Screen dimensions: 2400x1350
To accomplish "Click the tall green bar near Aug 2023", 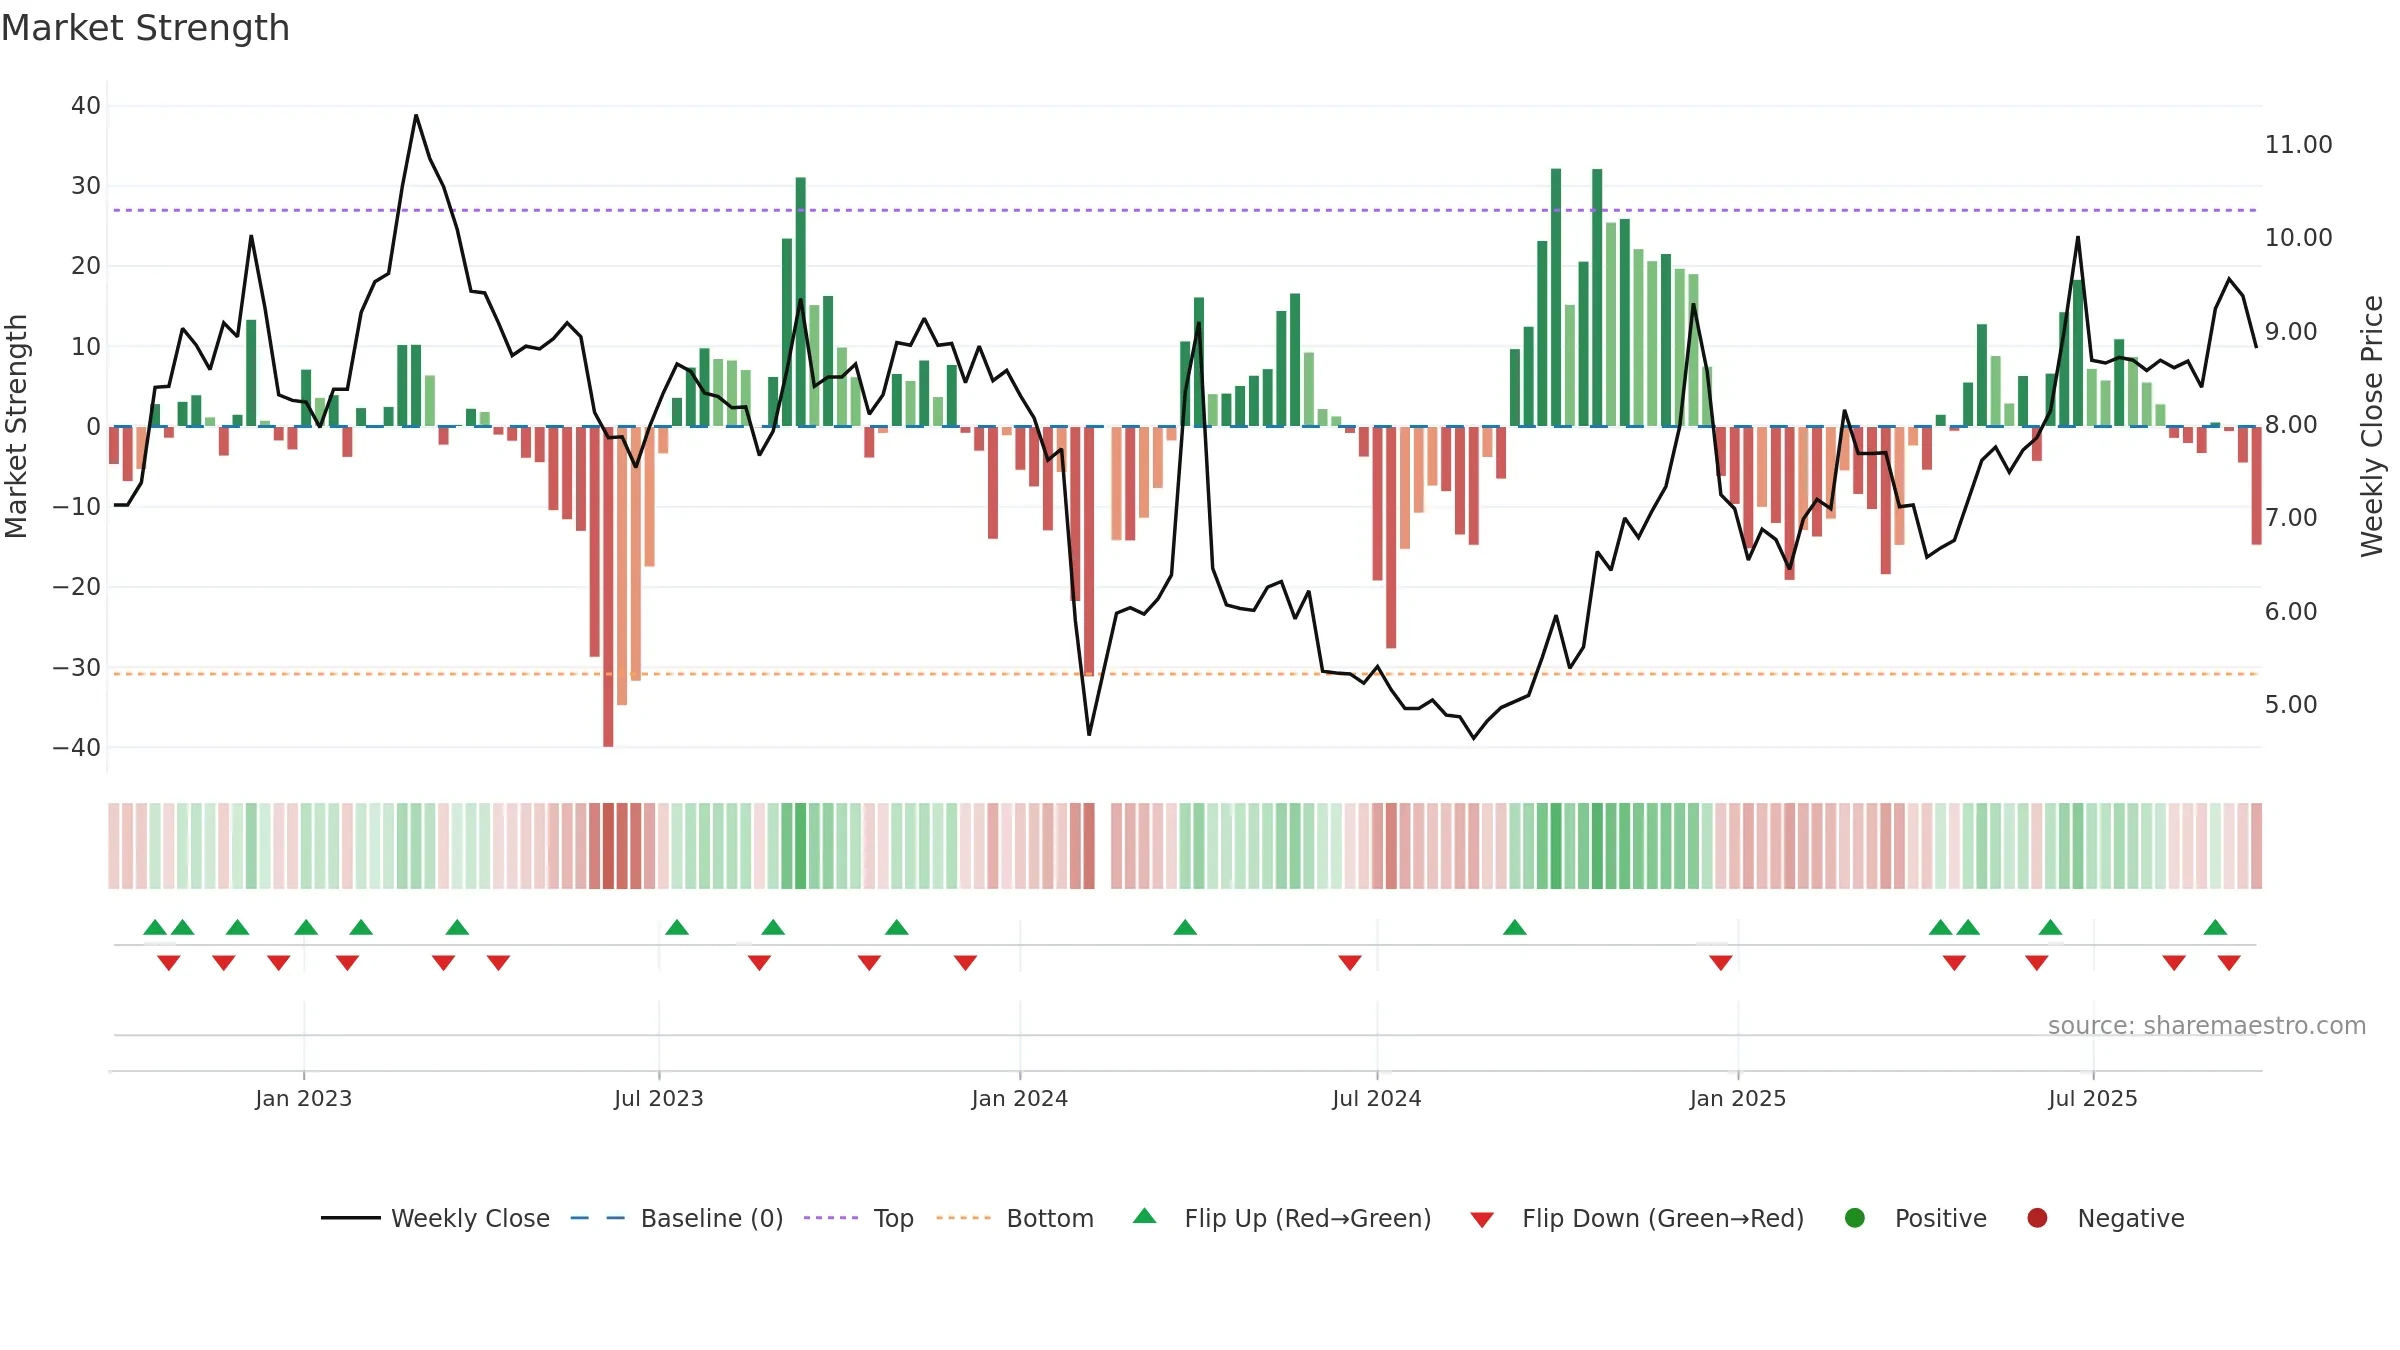I will 801,302.
